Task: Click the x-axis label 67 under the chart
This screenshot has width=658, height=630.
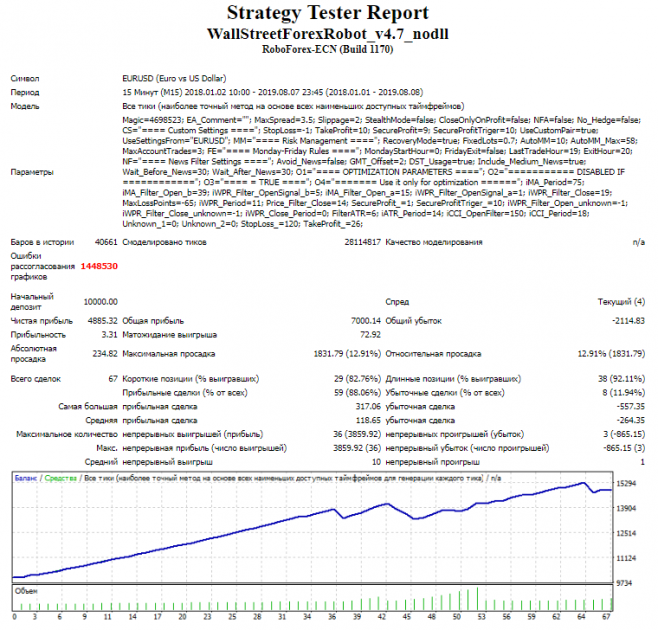Action: [x=606, y=617]
